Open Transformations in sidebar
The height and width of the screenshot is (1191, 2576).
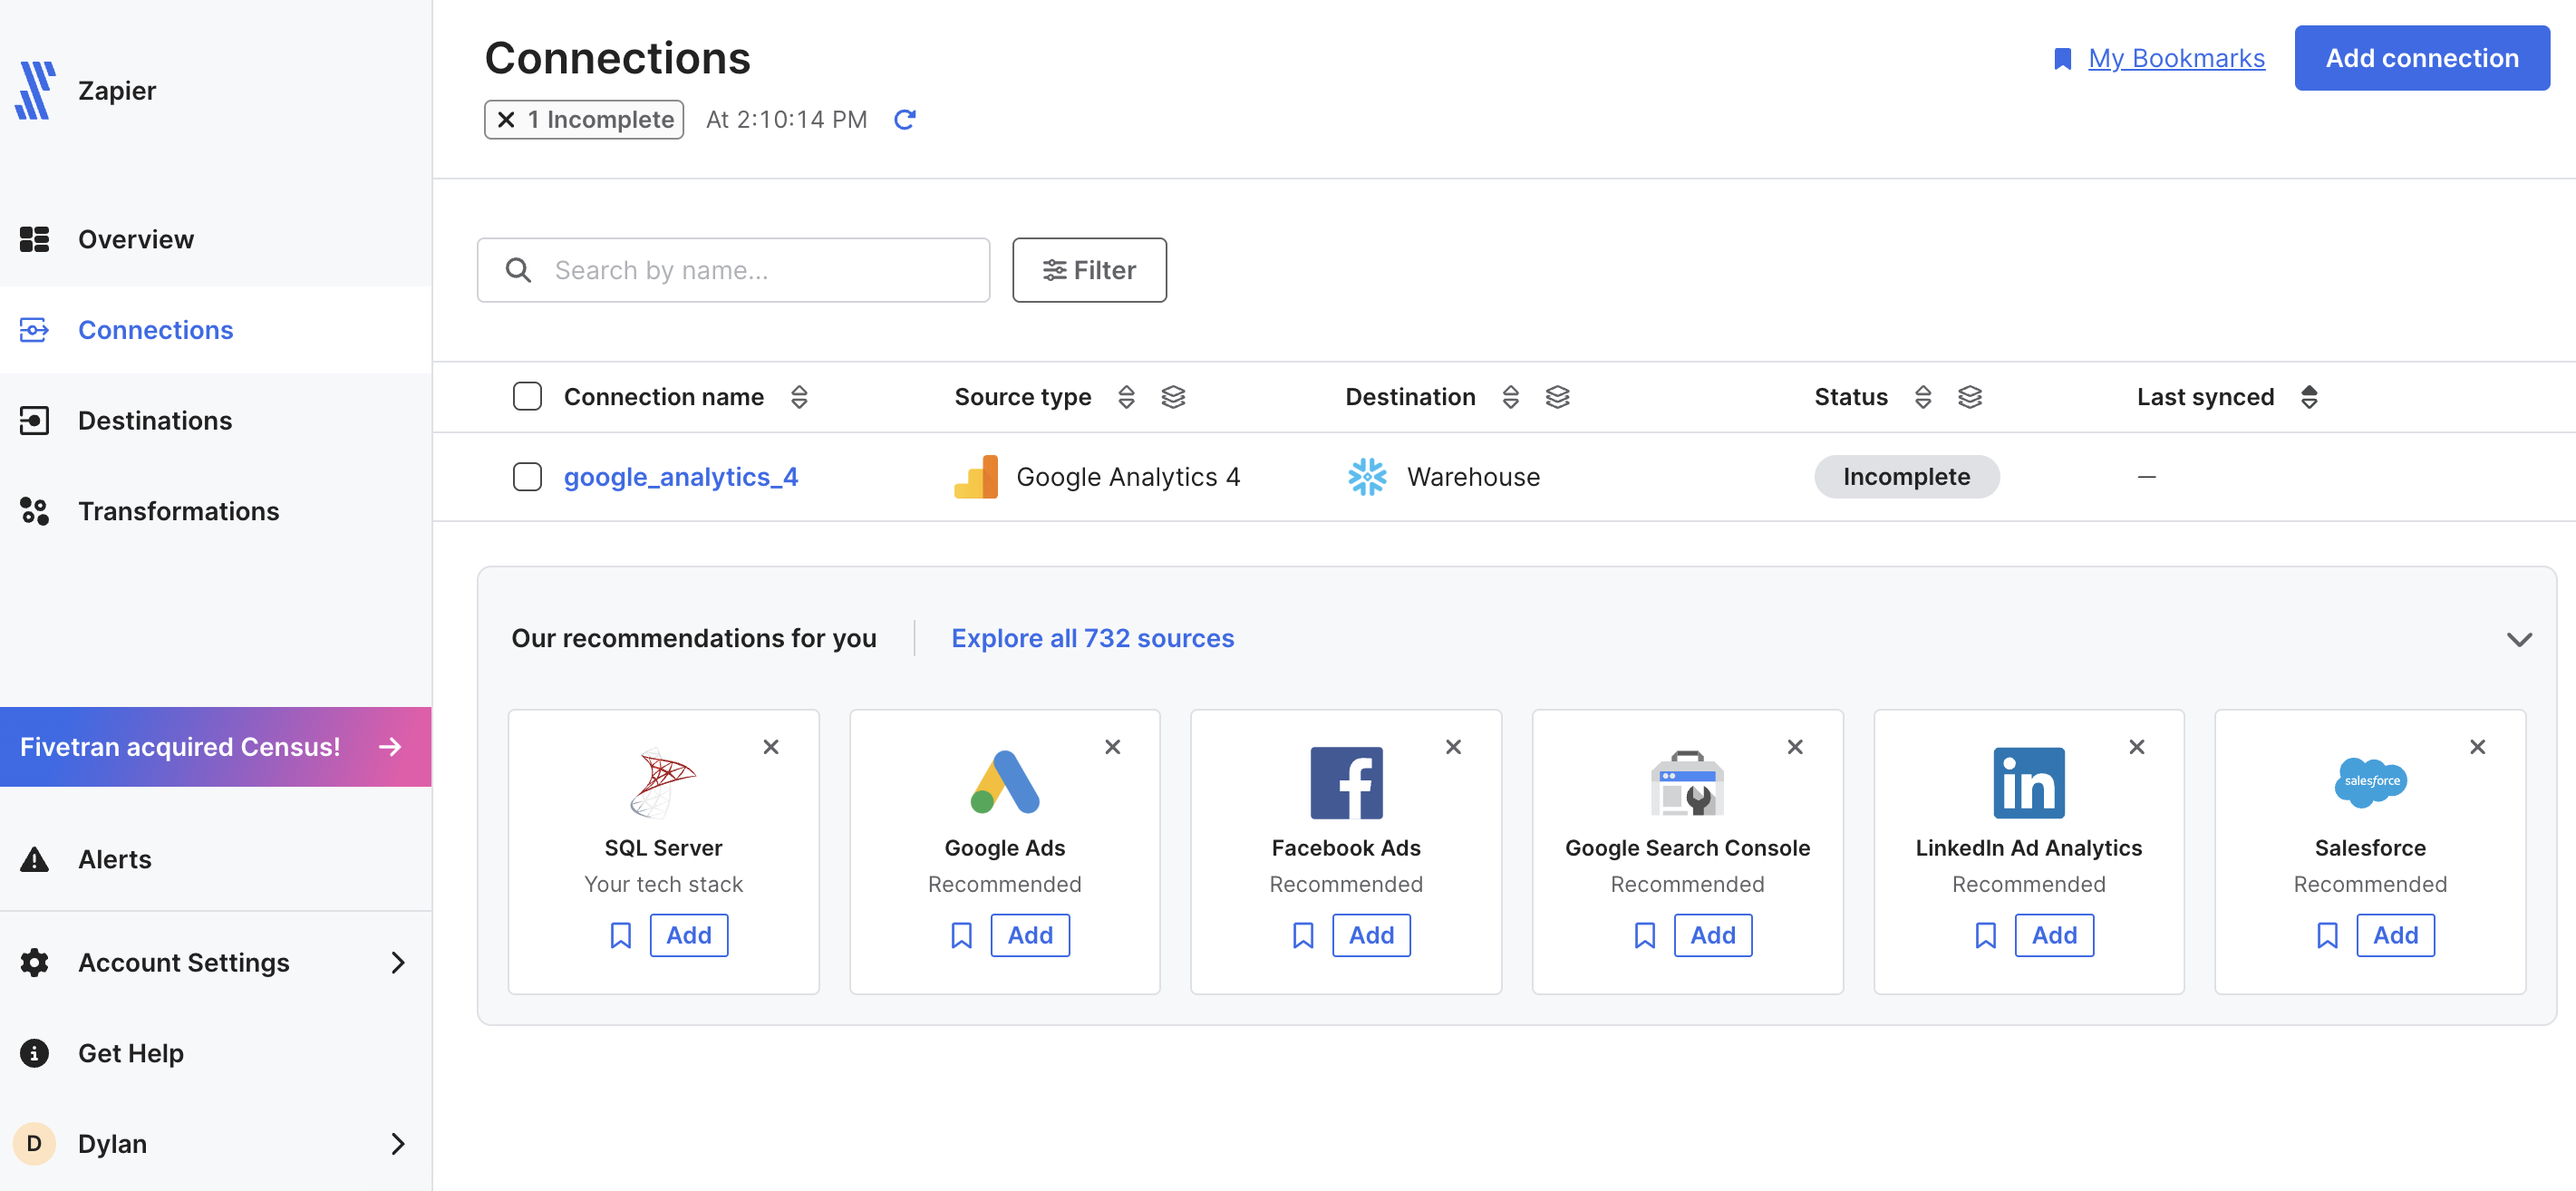click(x=216, y=511)
